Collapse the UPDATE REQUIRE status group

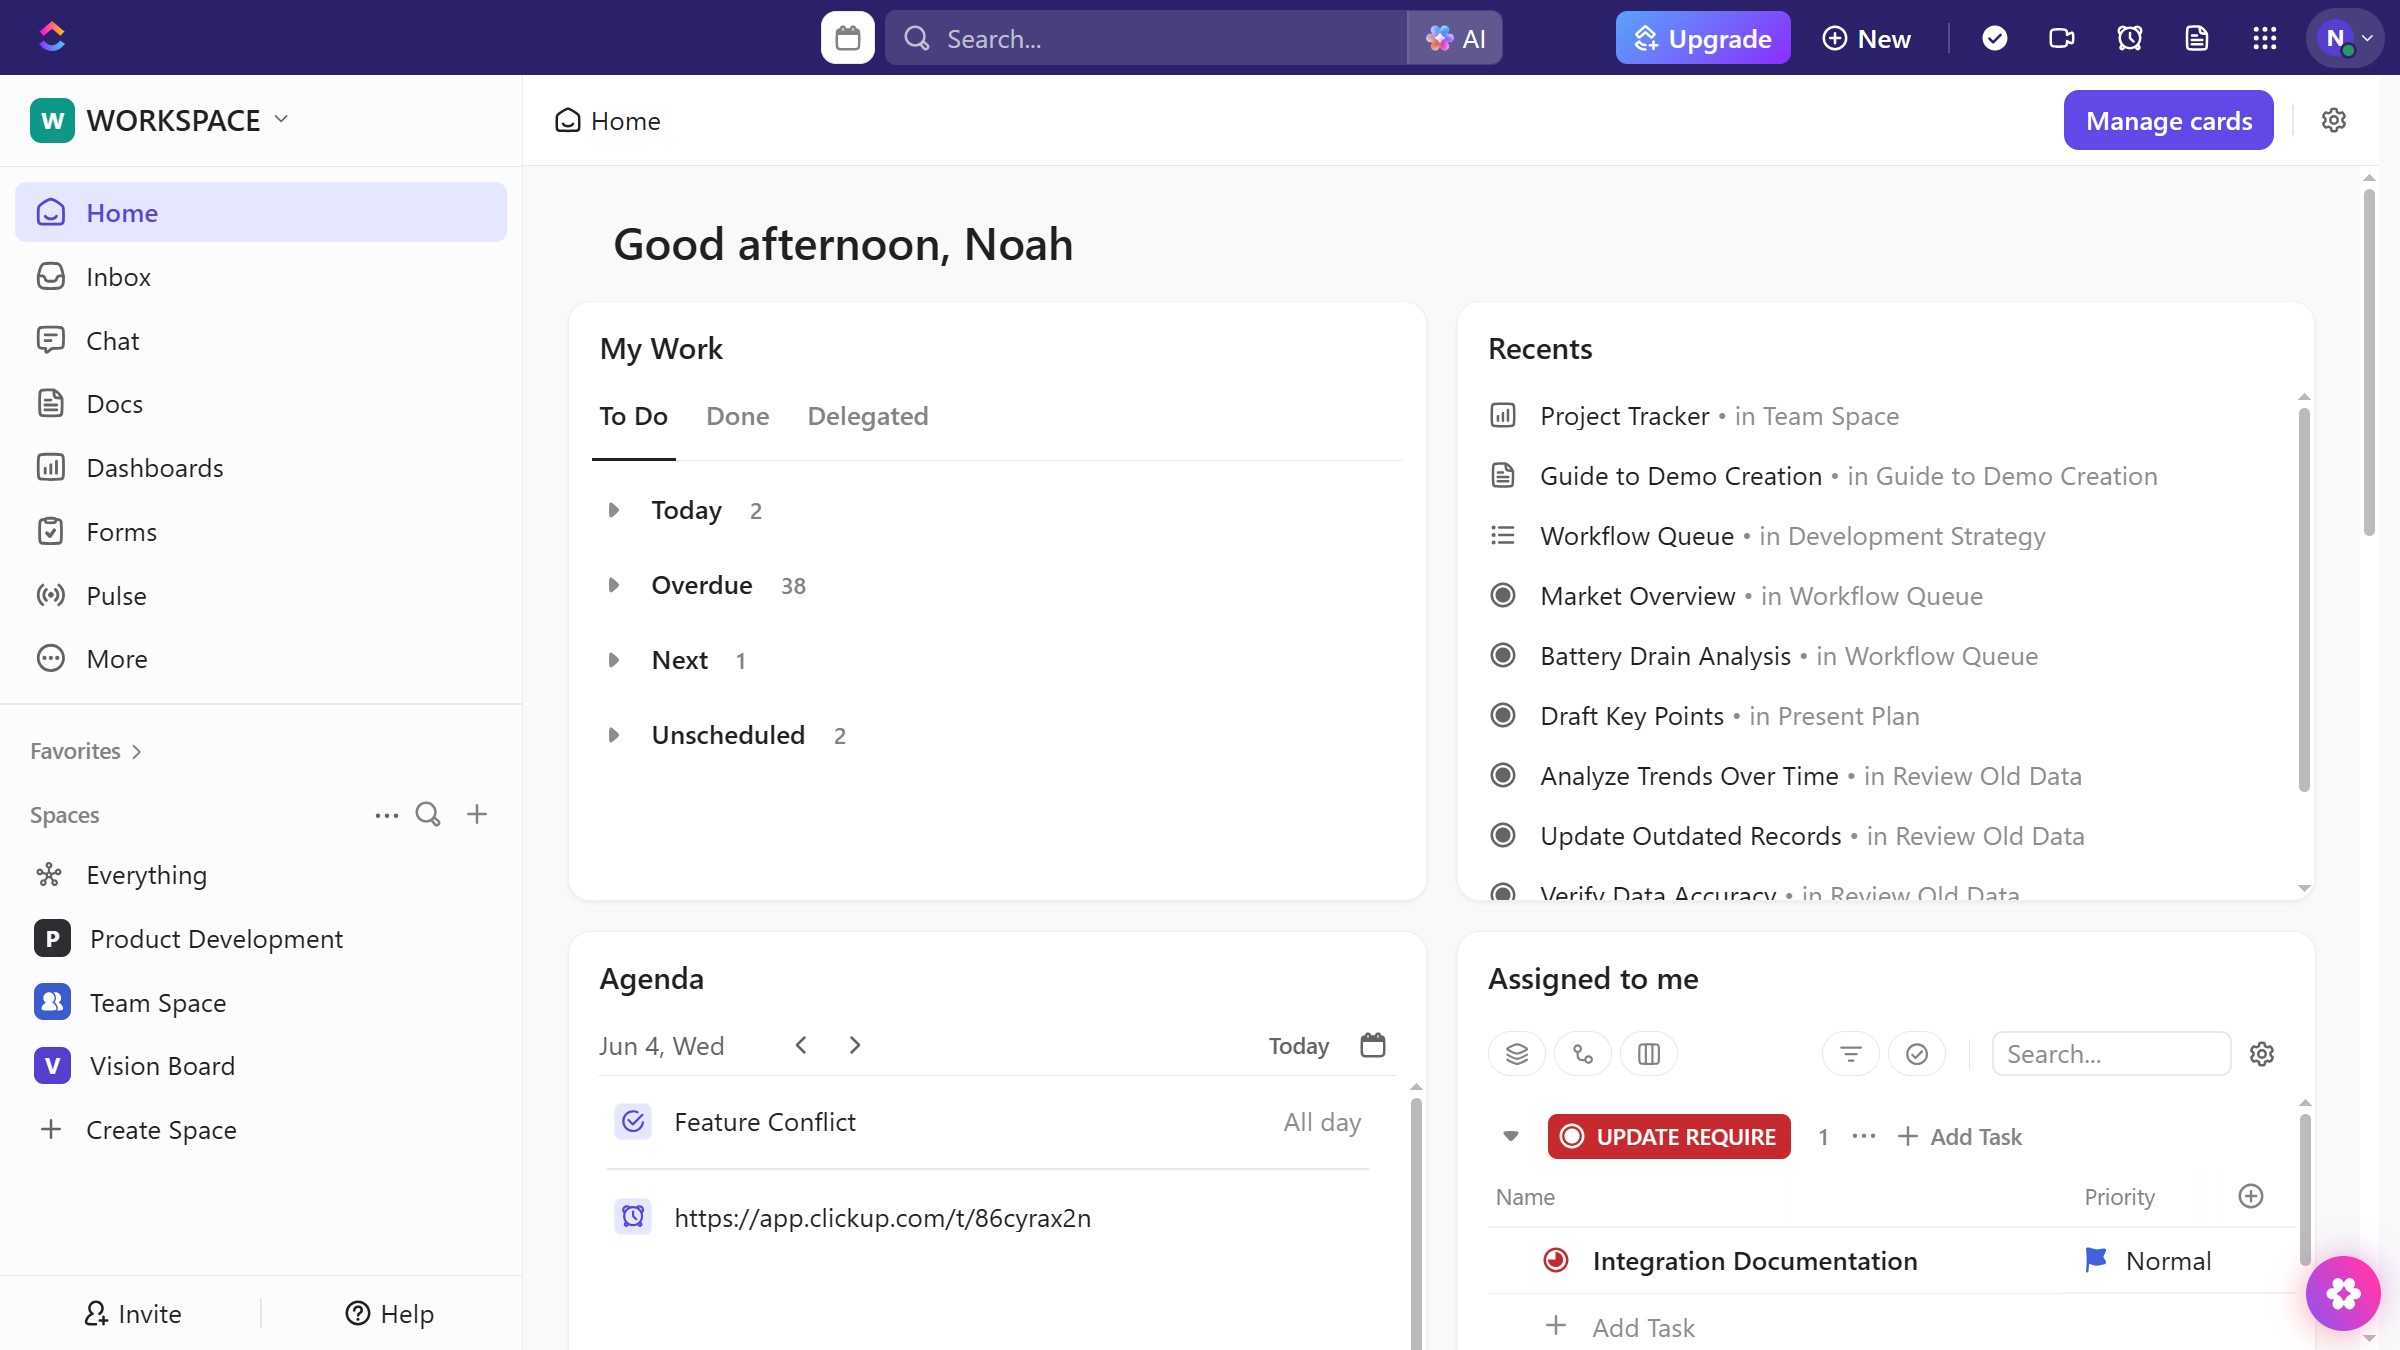1510,1136
